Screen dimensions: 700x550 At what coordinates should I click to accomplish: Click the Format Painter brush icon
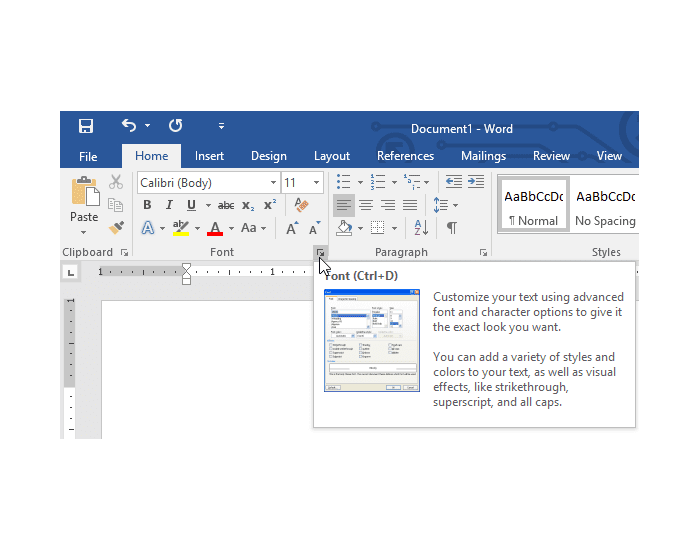pos(116,228)
